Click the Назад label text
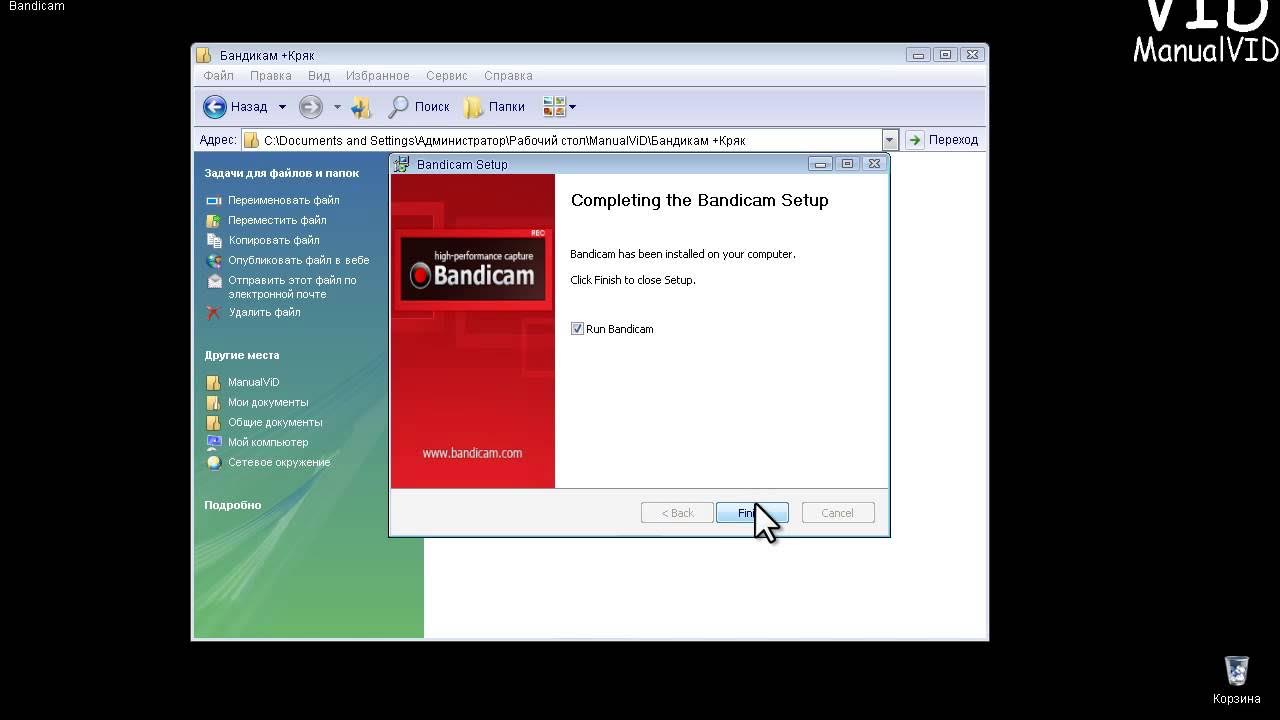 click(249, 107)
